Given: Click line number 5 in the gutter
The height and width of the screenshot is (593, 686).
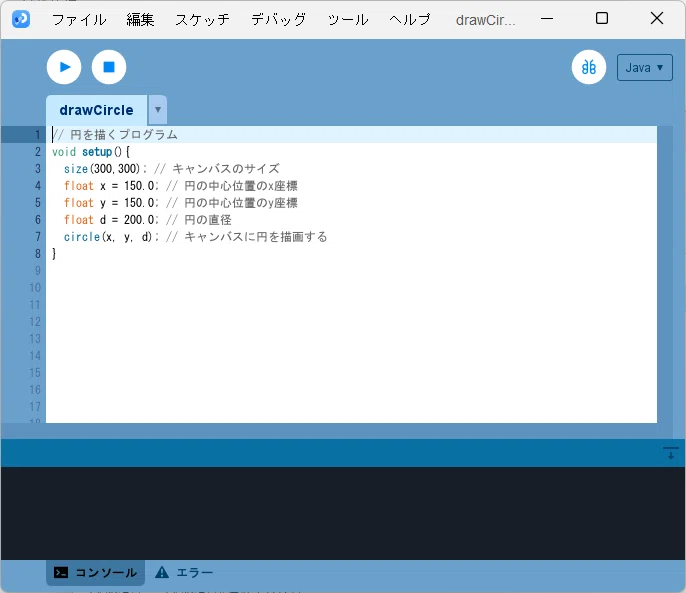Looking at the screenshot, I should pyautogui.click(x=38, y=203).
